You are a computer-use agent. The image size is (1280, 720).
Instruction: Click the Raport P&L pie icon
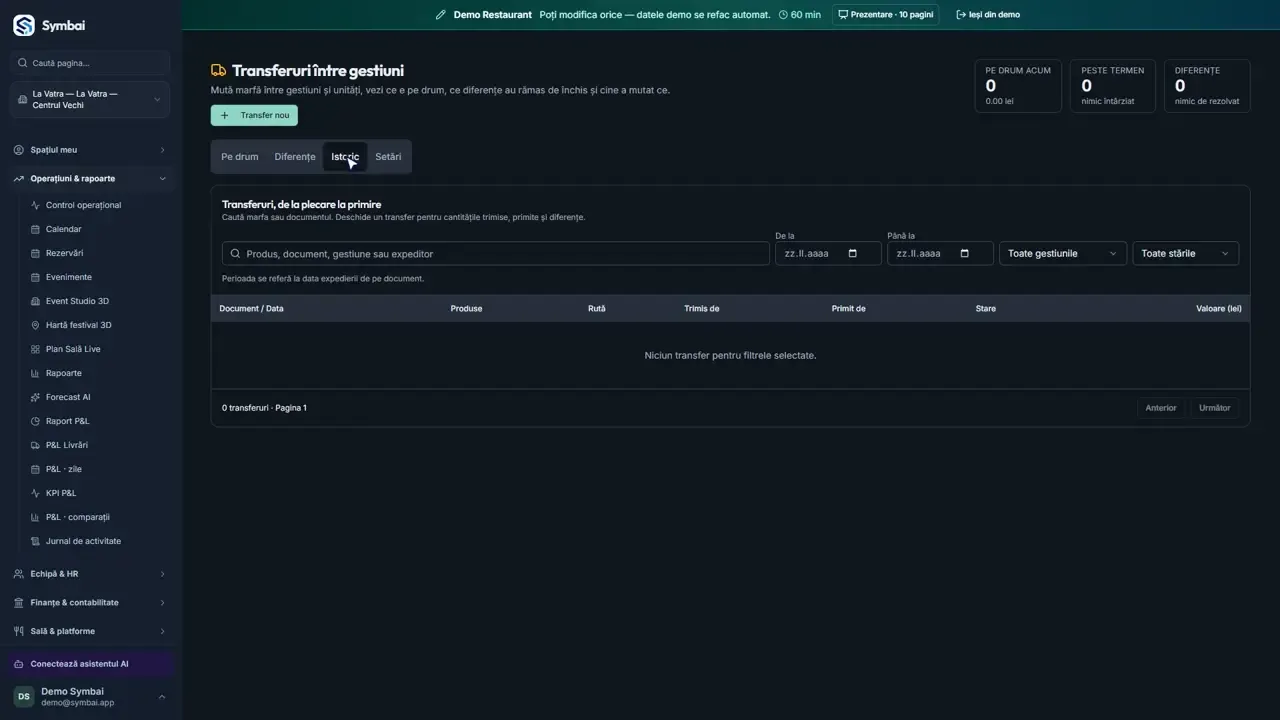point(36,421)
